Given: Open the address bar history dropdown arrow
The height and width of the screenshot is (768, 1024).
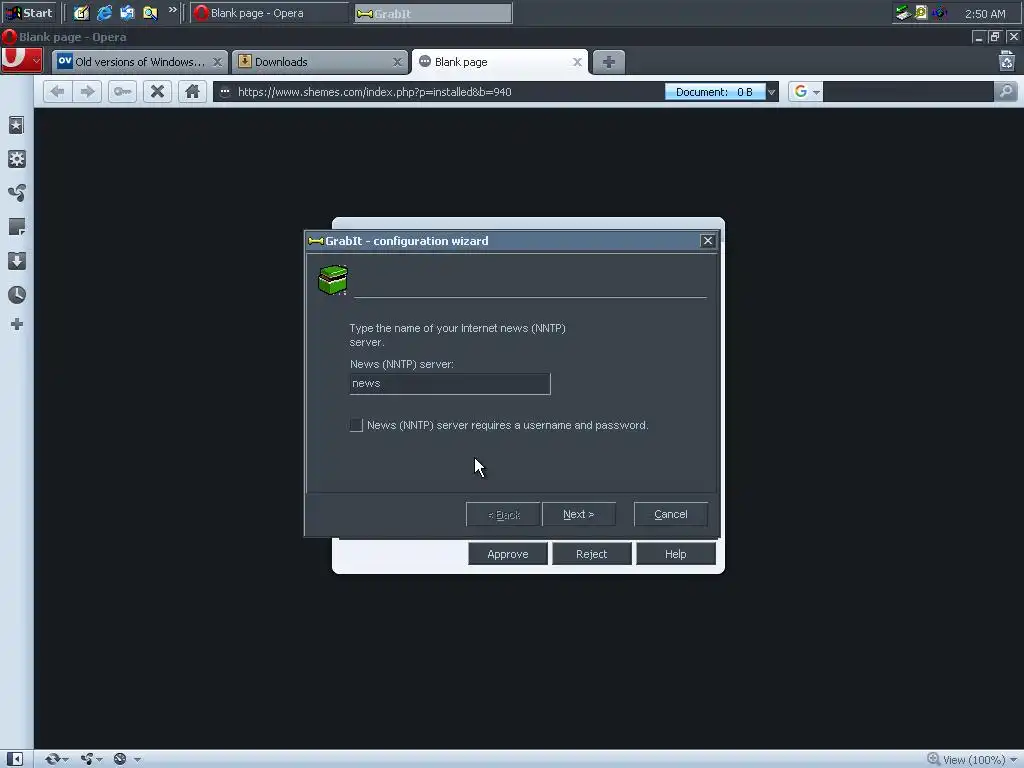Looking at the screenshot, I should (771, 92).
